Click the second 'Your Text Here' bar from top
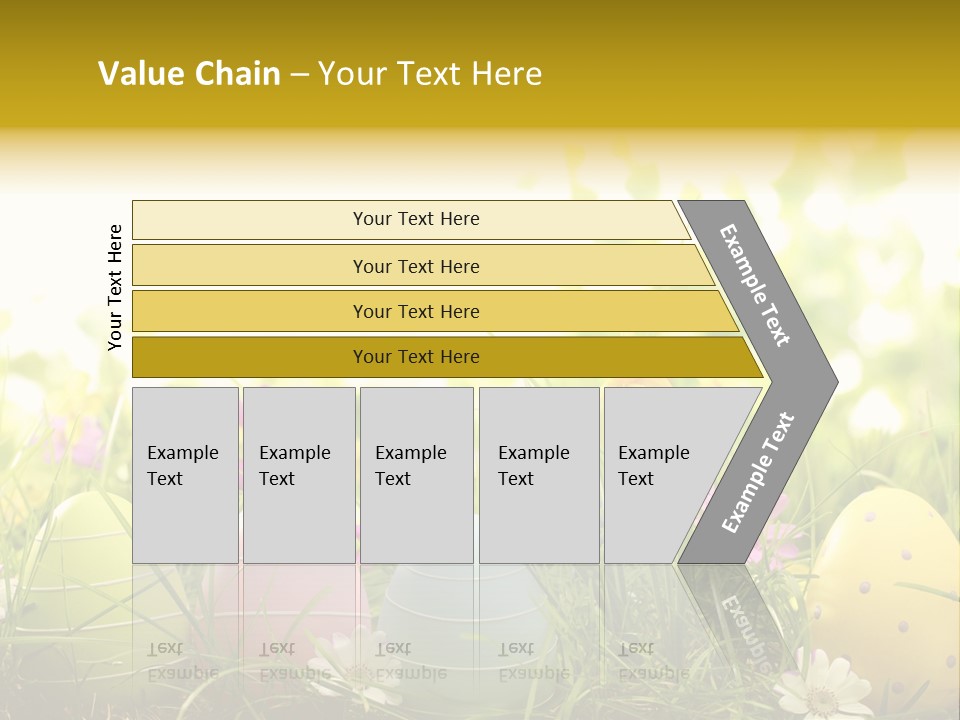Viewport: 960px width, 720px height. [416, 266]
